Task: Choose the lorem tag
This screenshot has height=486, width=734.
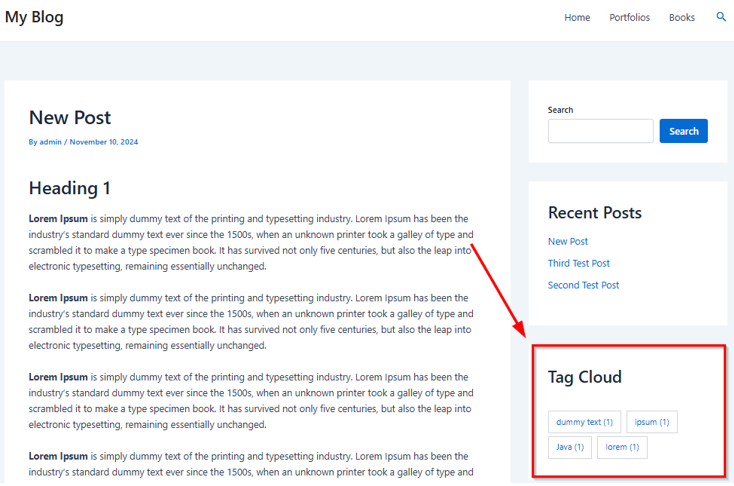Action: (622, 447)
